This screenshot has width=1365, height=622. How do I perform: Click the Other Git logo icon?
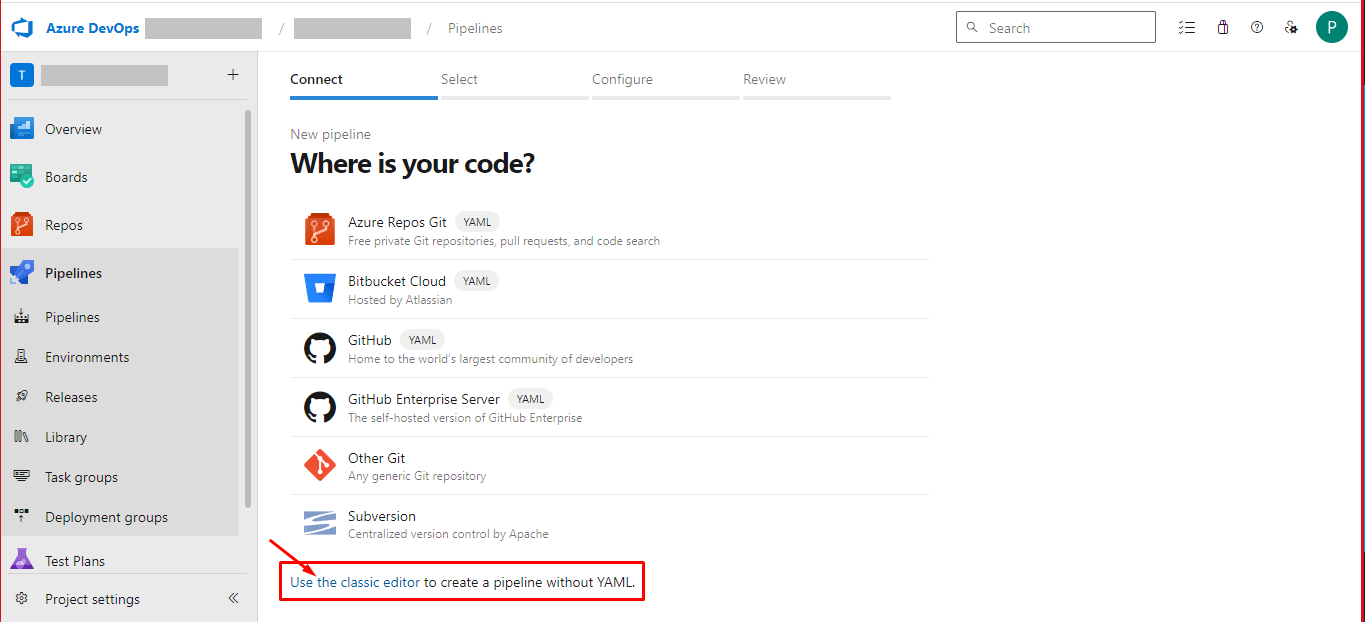(320, 466)
